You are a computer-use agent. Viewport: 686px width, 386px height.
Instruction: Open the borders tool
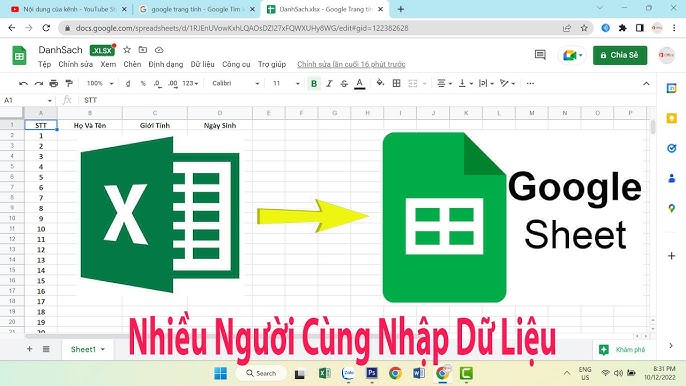396,83
